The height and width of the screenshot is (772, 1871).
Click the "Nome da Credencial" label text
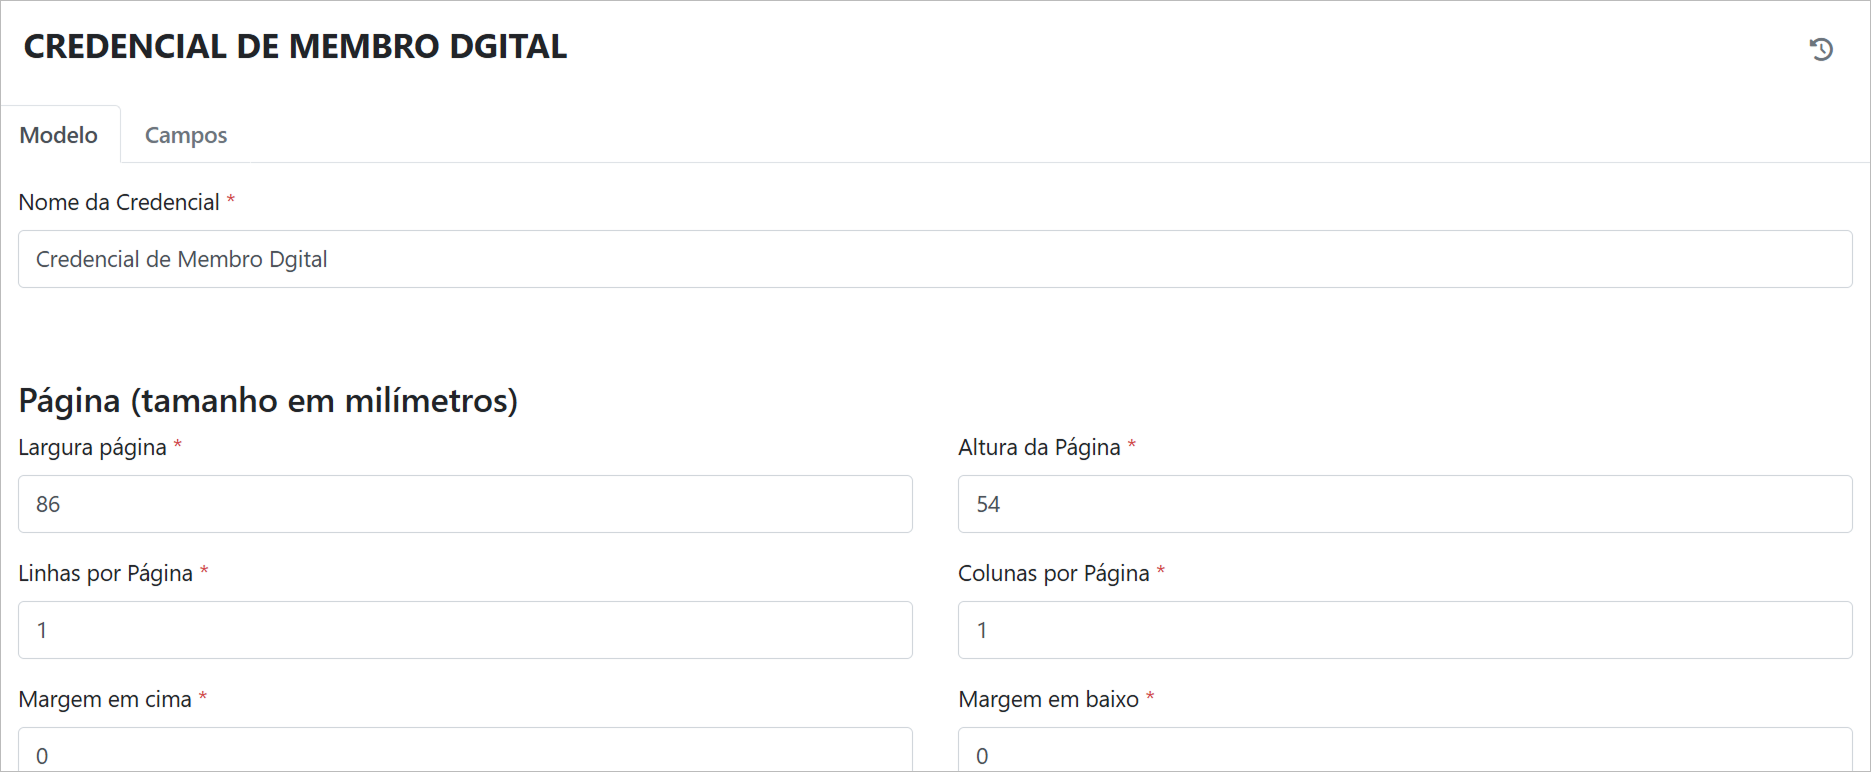119,202
